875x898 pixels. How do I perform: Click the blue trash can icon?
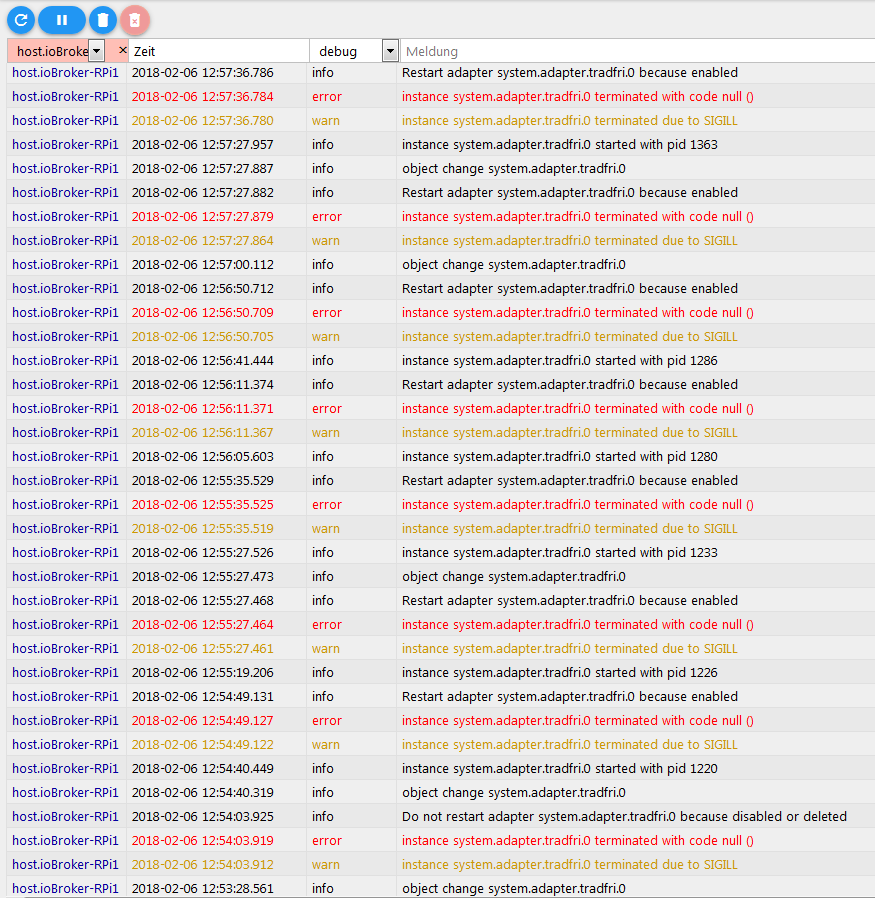pyautogui.click(x=102, y=19)
